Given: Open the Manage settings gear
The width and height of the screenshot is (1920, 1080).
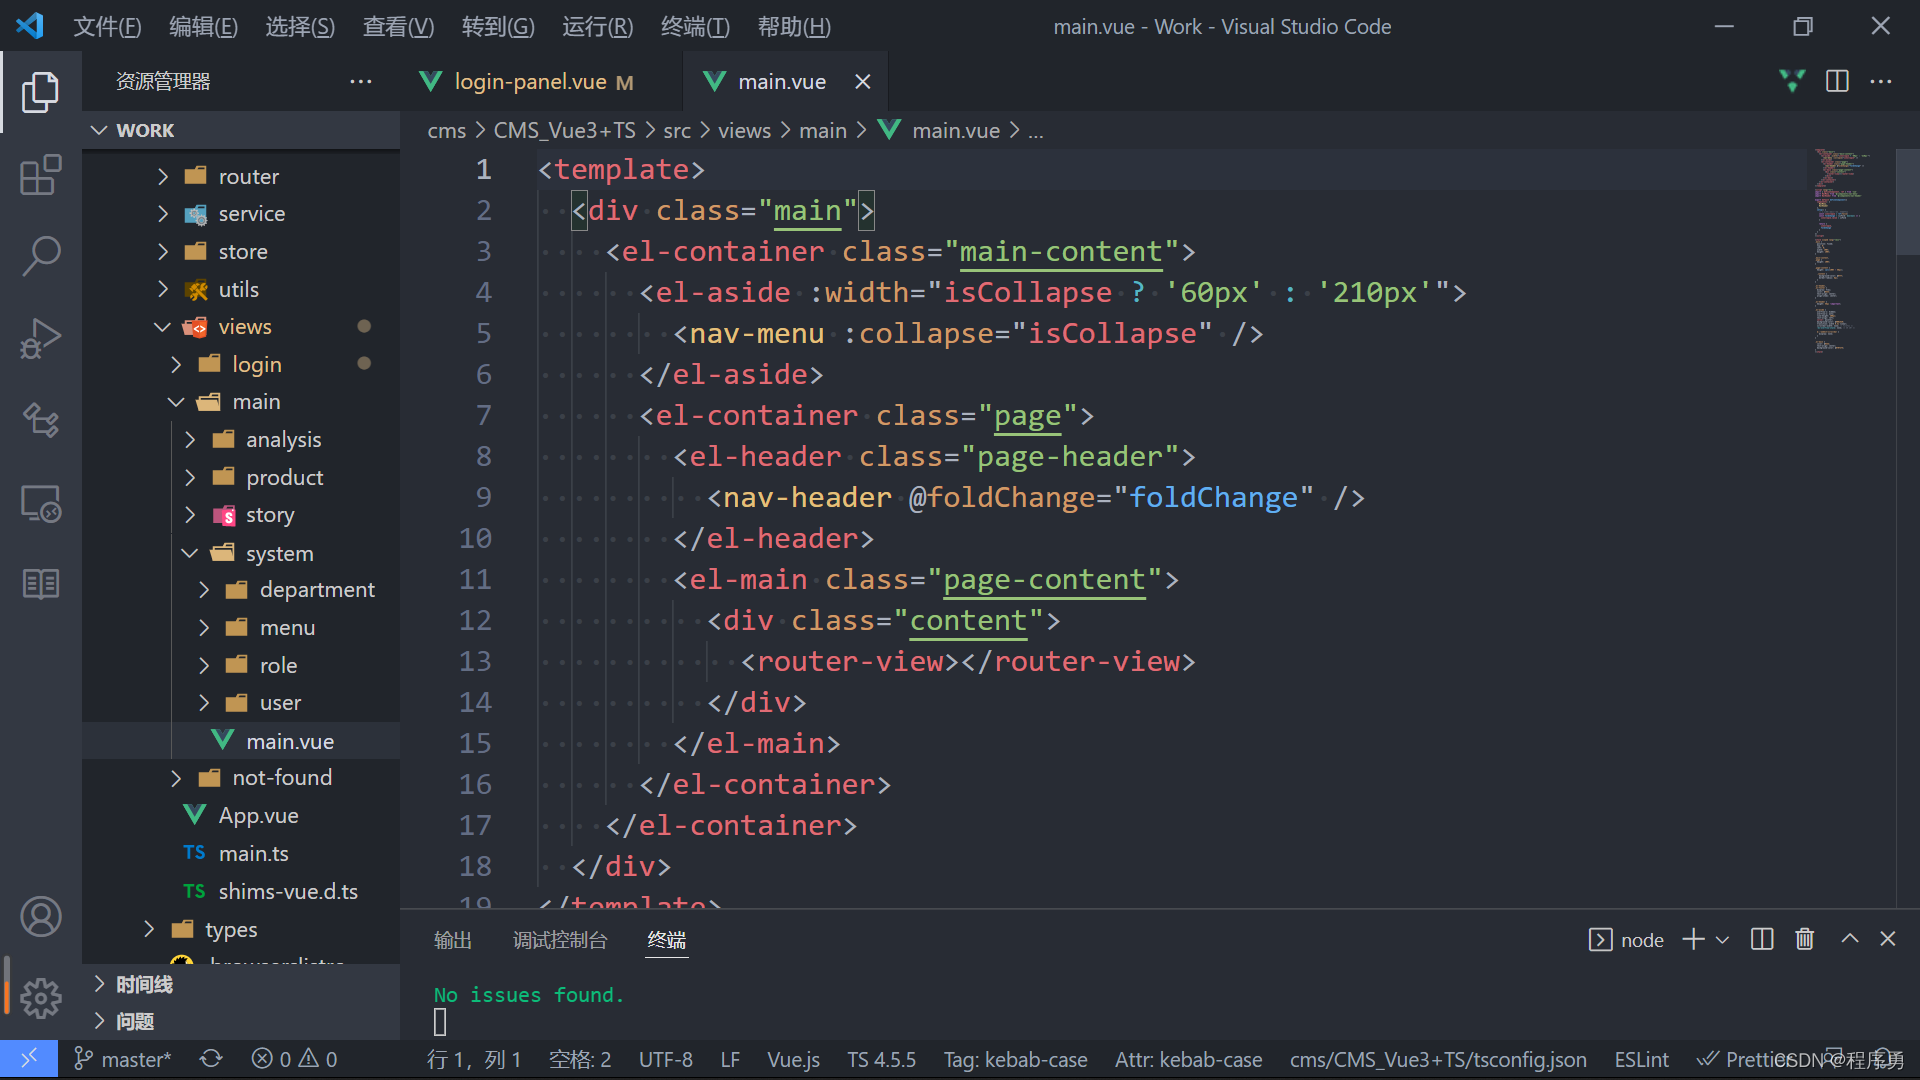Looking at the screenshot, I should pyautogui.click(x=40, y=998).
